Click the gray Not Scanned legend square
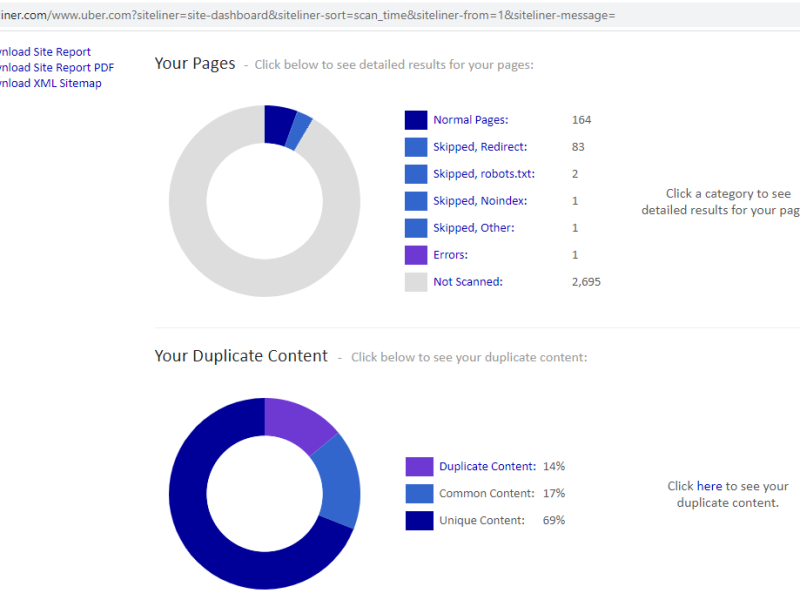 point(416,282)
